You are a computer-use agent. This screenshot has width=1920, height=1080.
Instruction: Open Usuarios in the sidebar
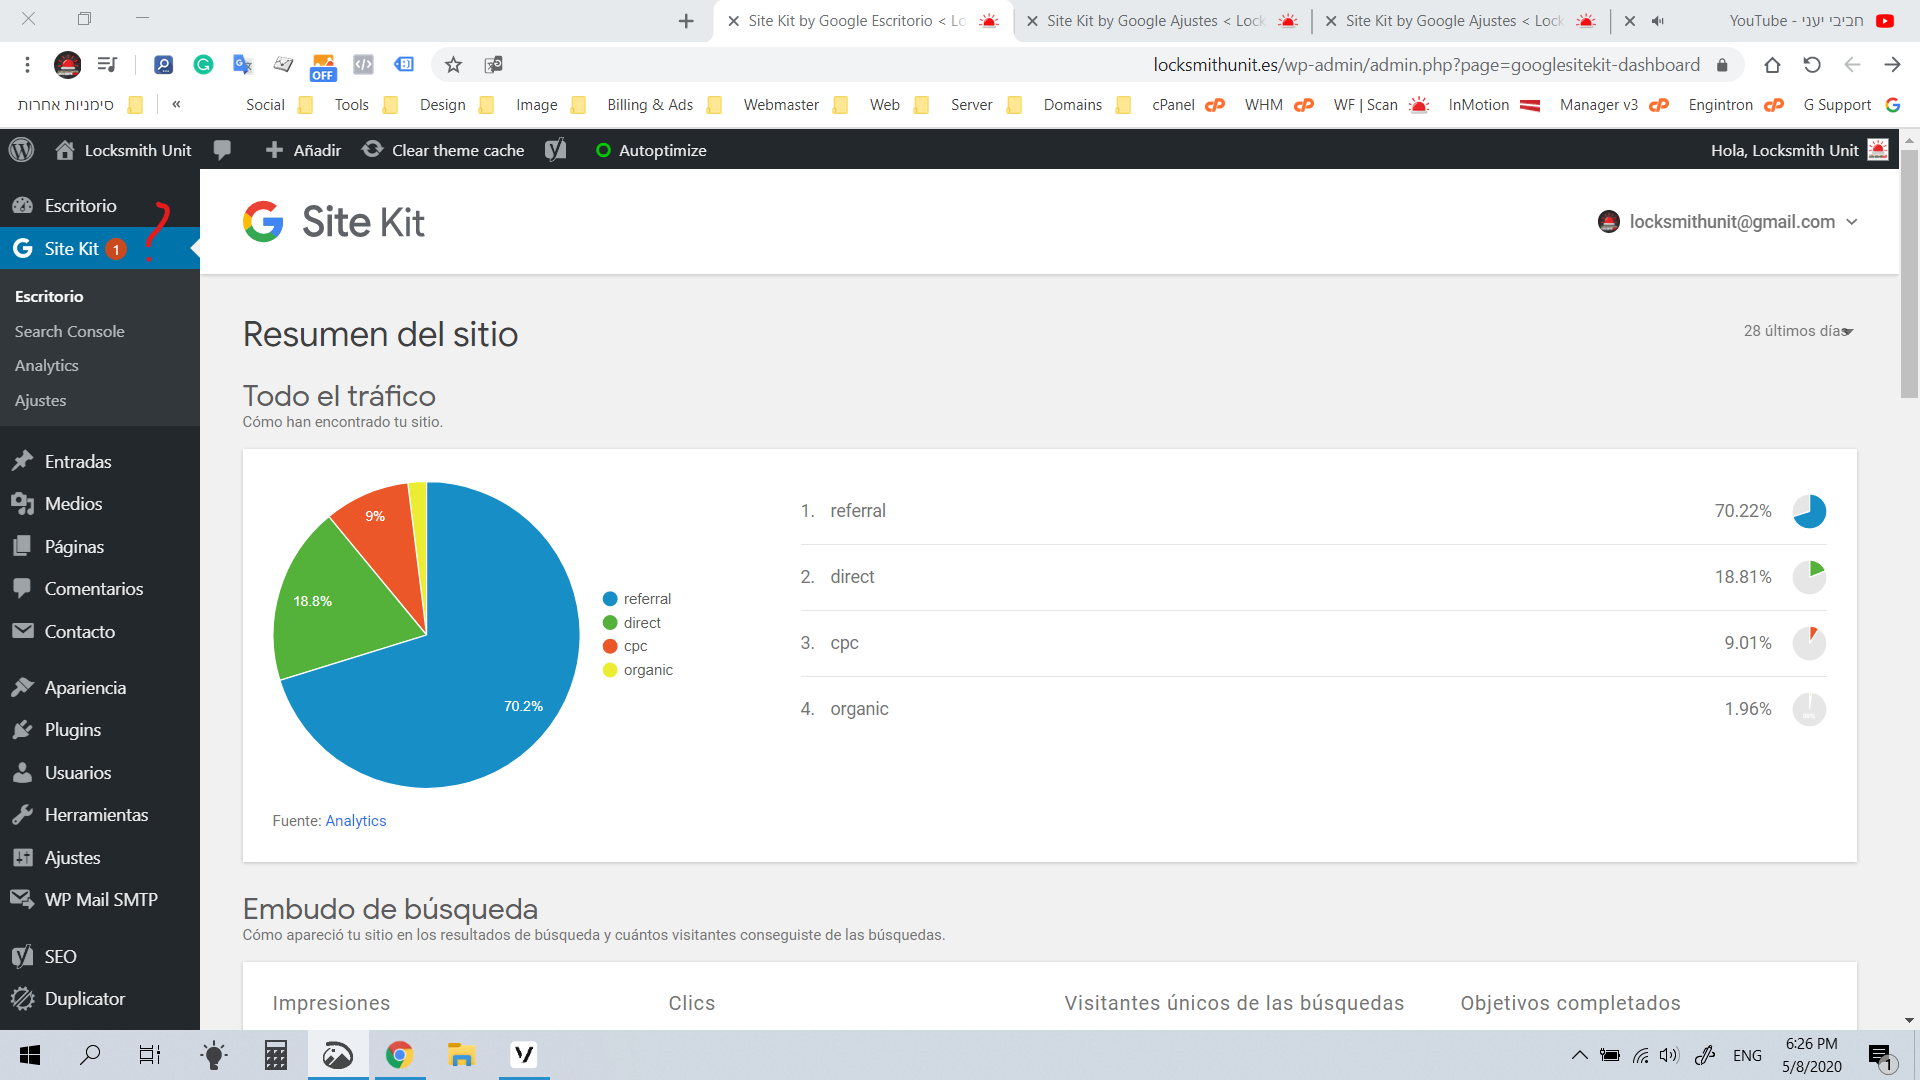(x=100, y=773)
